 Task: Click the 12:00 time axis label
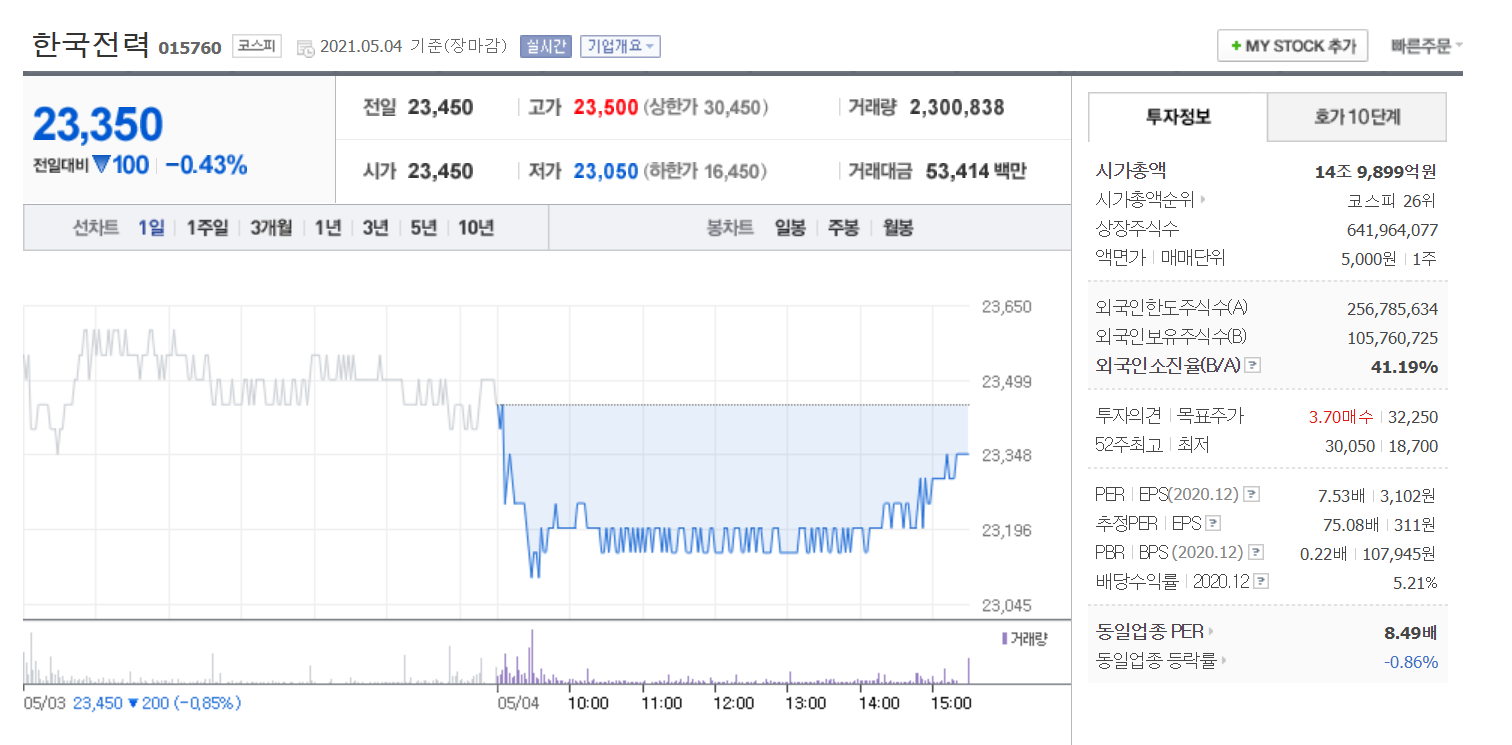[x=733, y=703]
